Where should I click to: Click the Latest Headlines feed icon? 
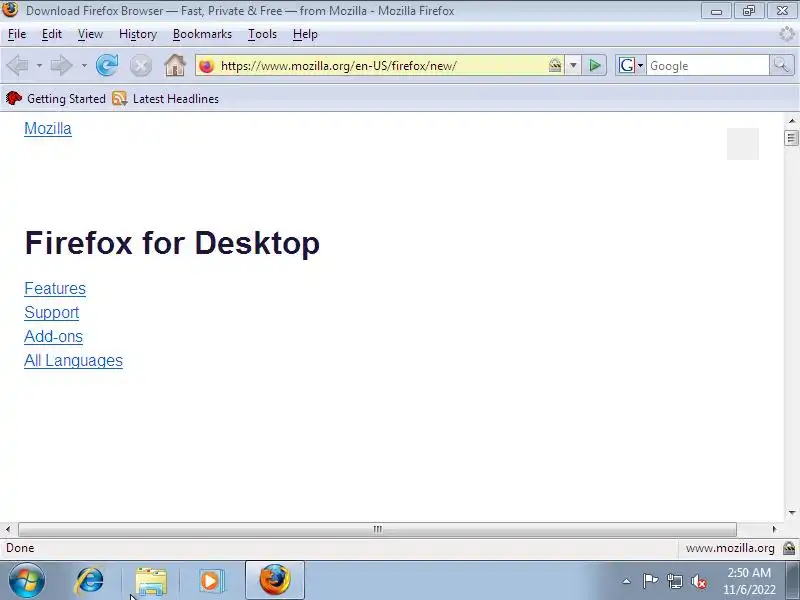[119, 98]
